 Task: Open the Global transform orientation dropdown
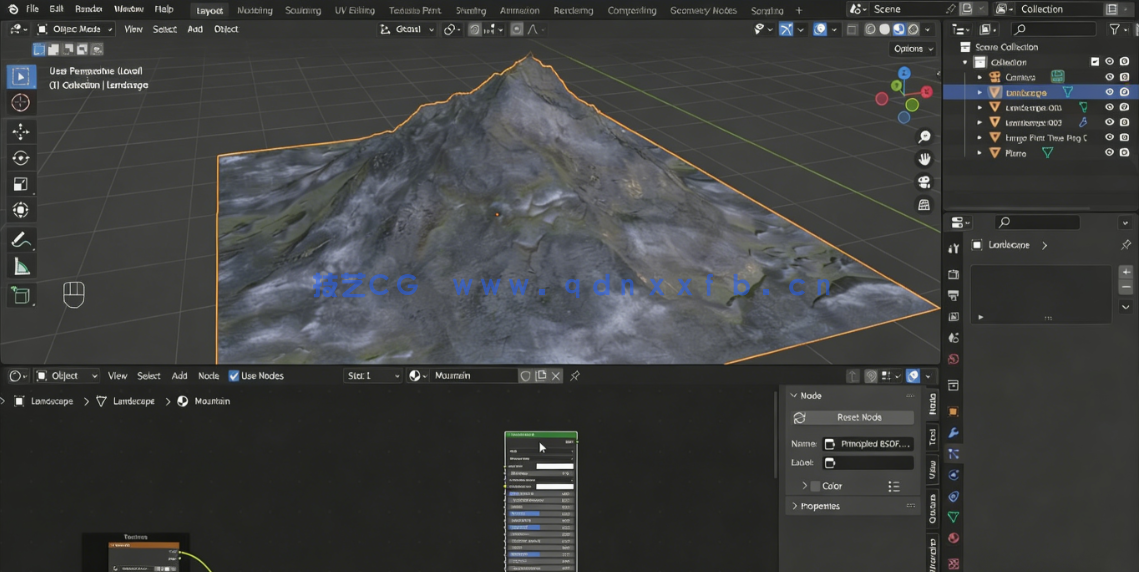[x=407, y=29]
